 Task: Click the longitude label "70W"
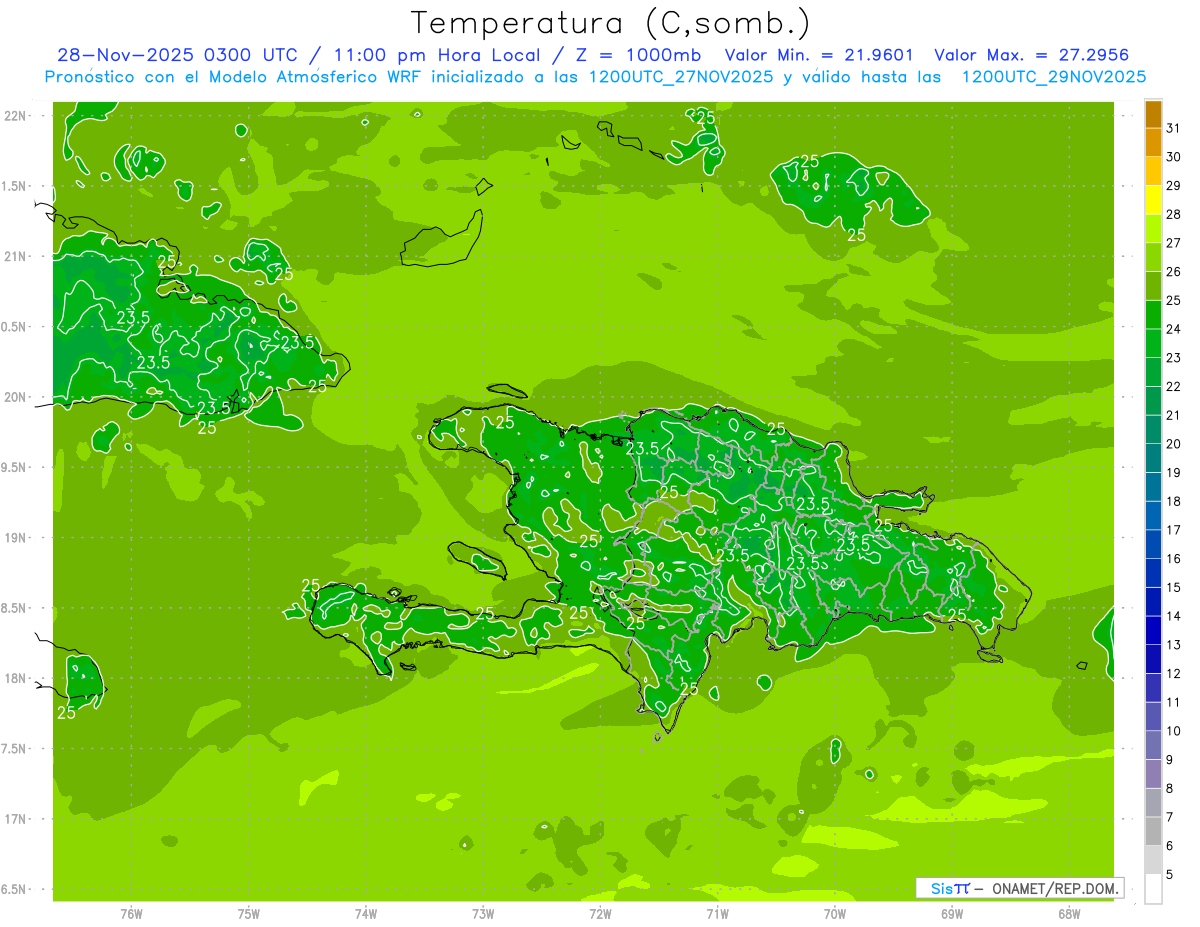pos(834,914)
